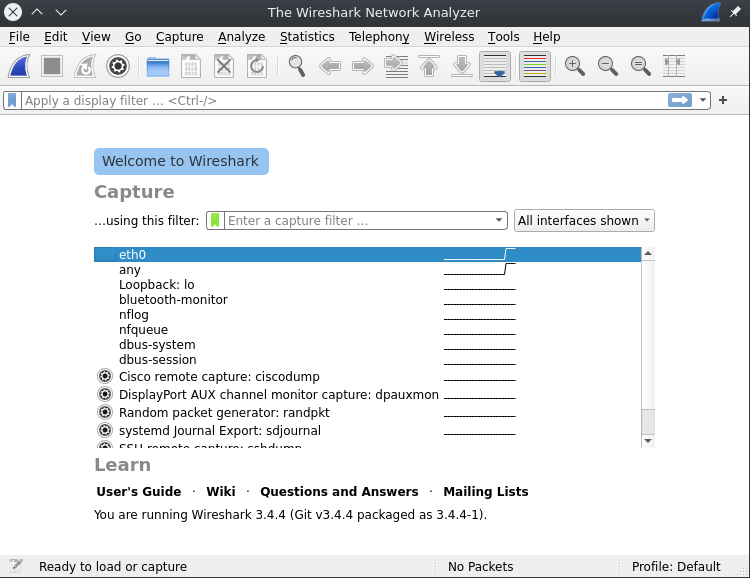
Task: Jump to the first packet icon
Action: coord(429,66)
